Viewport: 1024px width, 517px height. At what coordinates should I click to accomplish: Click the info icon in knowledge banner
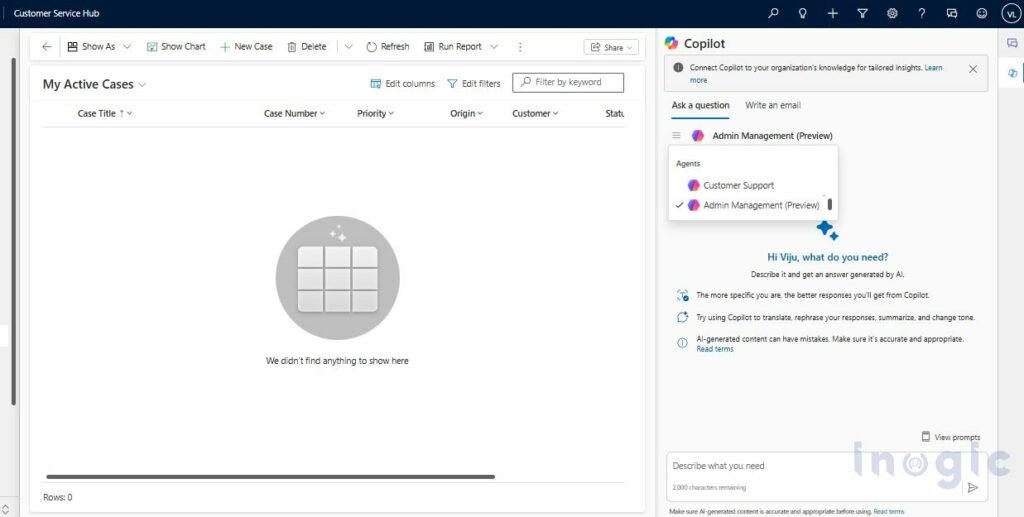pos(679,67)
